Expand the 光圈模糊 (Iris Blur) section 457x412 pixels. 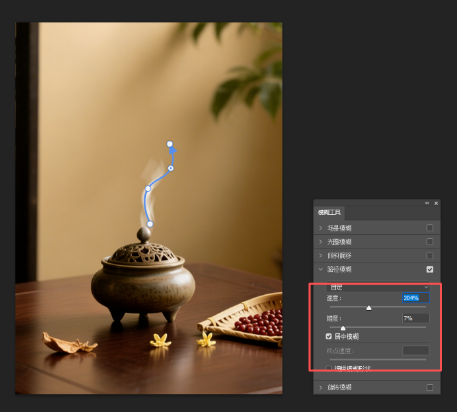coord(321,242)
